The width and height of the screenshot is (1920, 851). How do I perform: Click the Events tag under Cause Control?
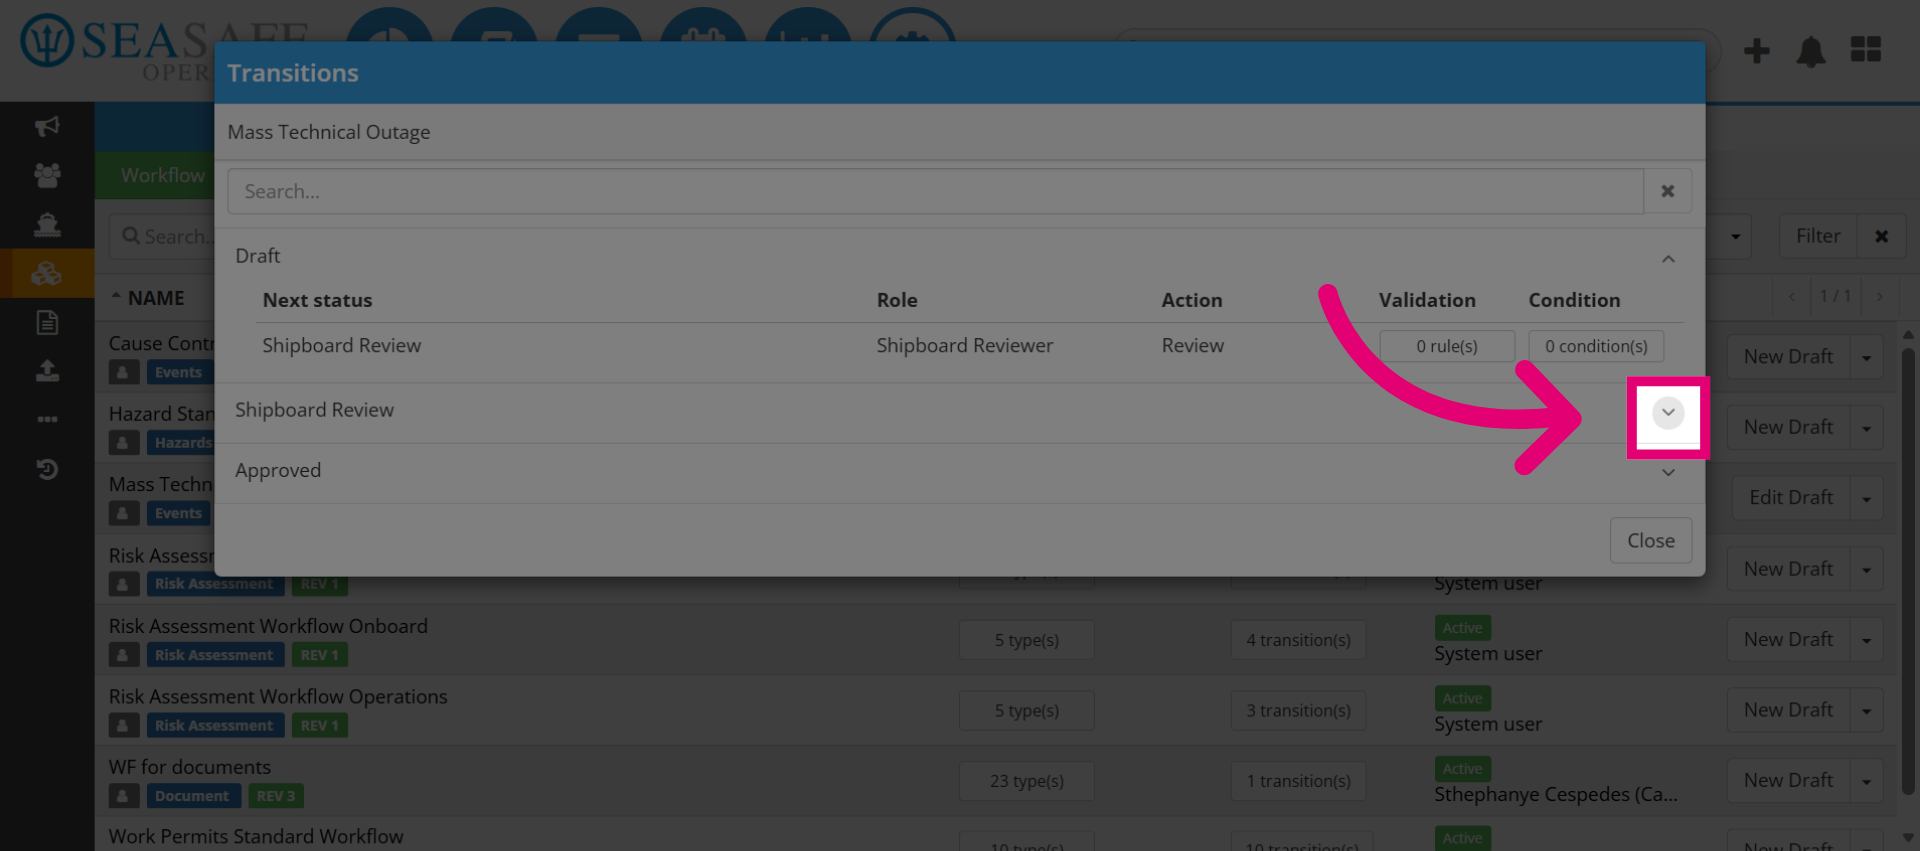178,372
